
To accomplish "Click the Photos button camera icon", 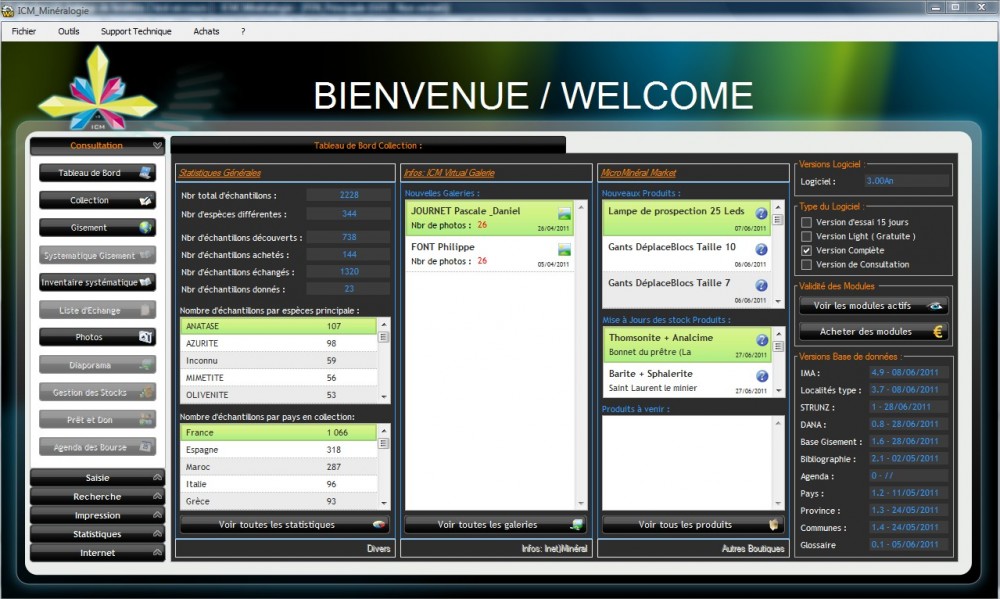I will [145, 337].
